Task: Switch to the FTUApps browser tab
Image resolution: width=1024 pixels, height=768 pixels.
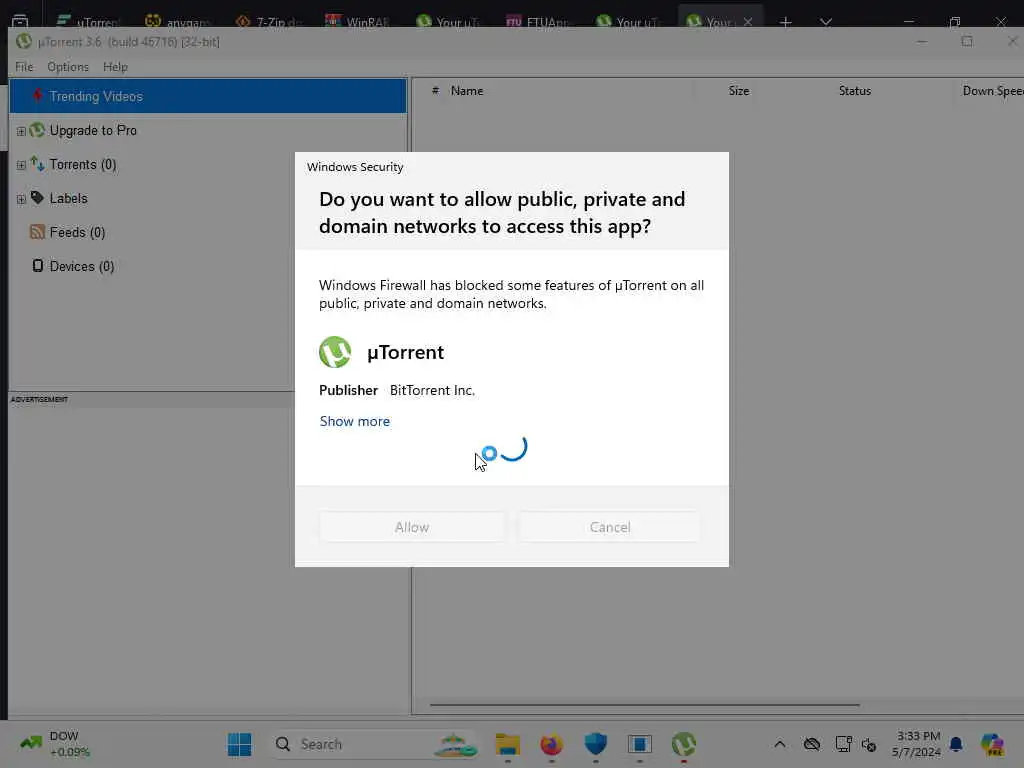Action: [x=537, y=22]
